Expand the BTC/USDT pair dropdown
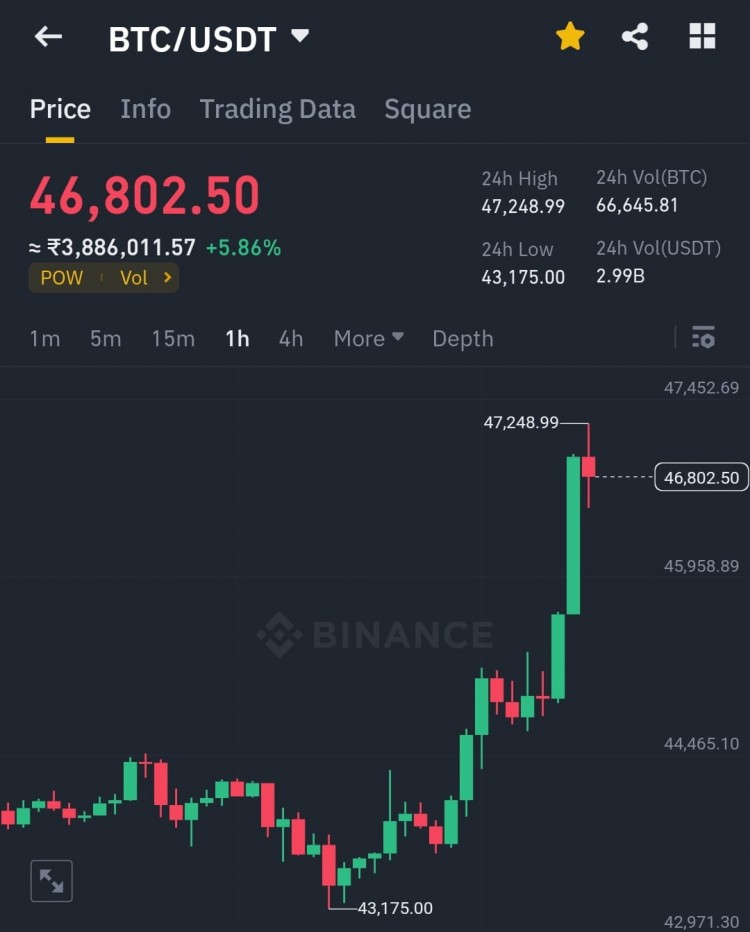This screenshot has height=932, width=750. click(x=299, y=37)
